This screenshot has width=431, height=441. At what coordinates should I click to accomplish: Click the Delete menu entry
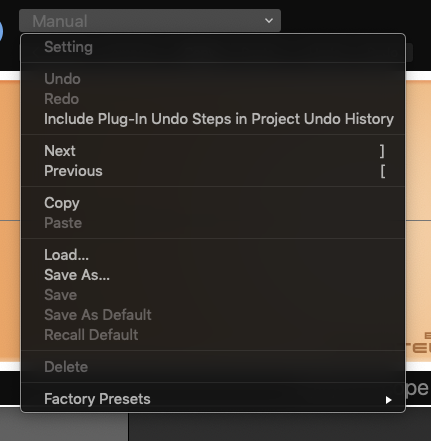pos(213,367)
